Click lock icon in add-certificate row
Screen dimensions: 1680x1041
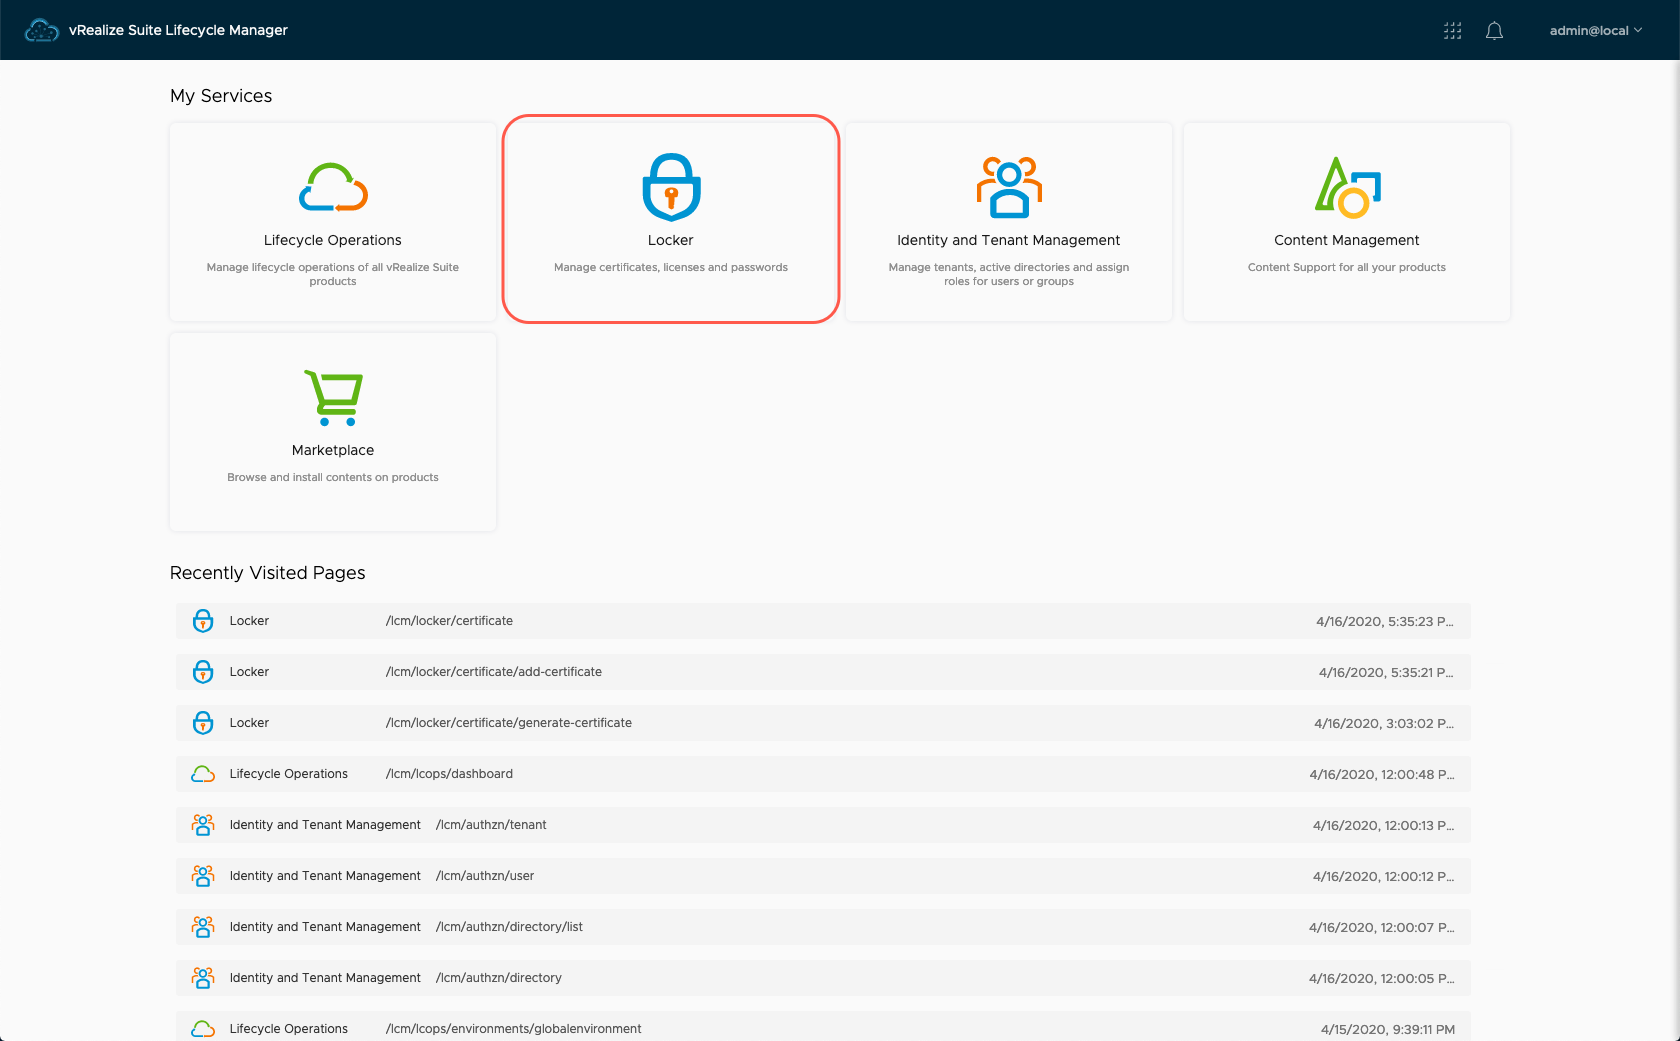pos(203,672)
